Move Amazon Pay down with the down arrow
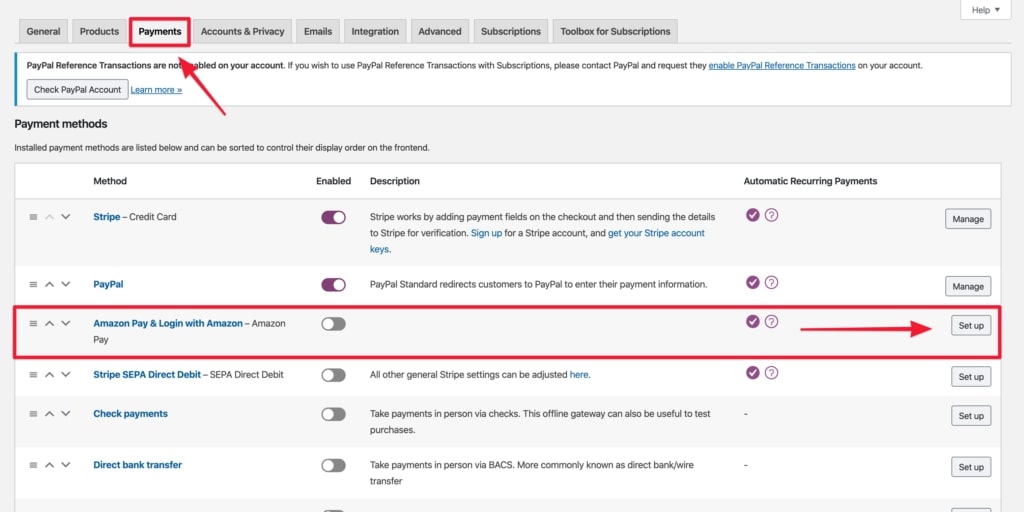The image size is (1024, 512). pyautogui.click(x=65, y=323)
